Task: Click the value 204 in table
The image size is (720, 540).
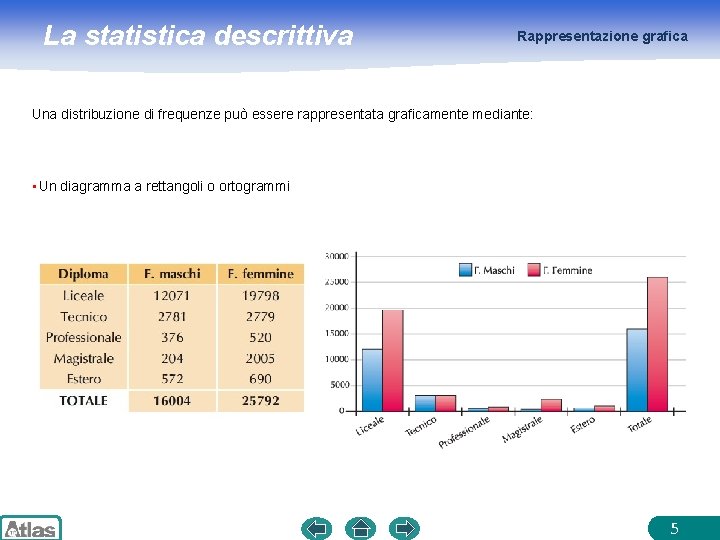Action: pyautogui.click(x=172, y=358)
